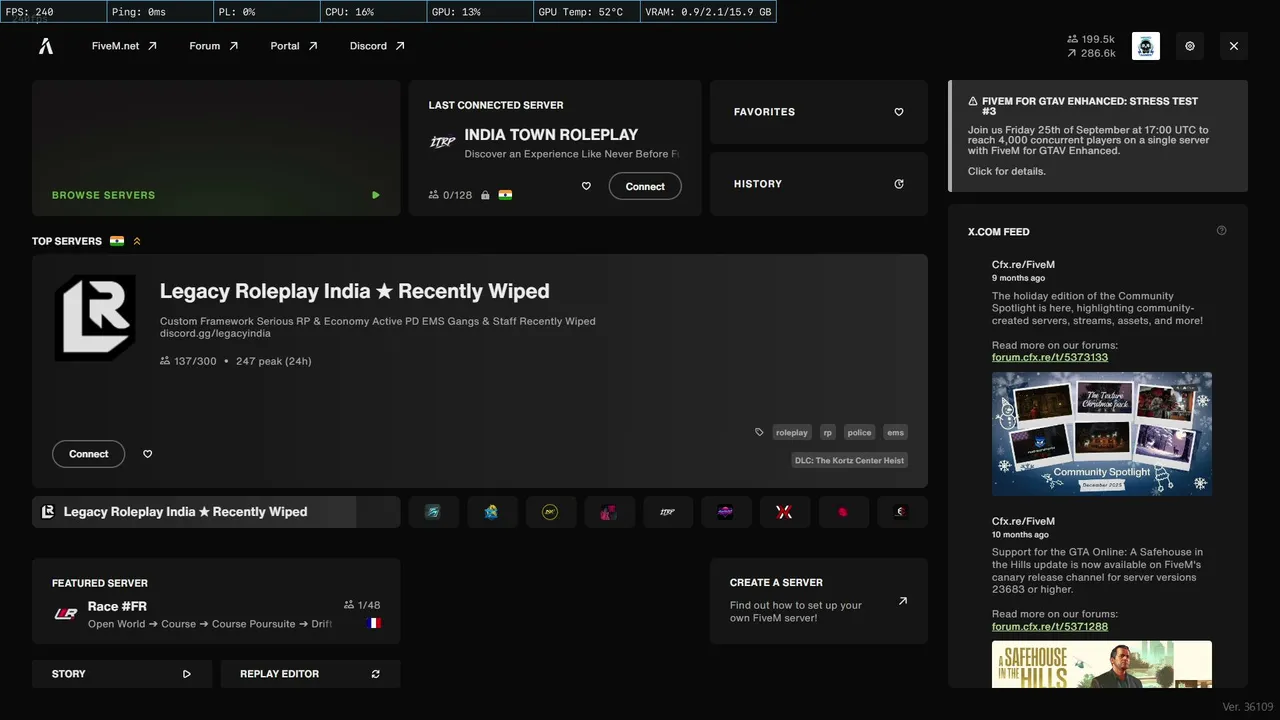Screen dimensions: 1280x720
Task: Open the Portal link
Action: point(294,46)
